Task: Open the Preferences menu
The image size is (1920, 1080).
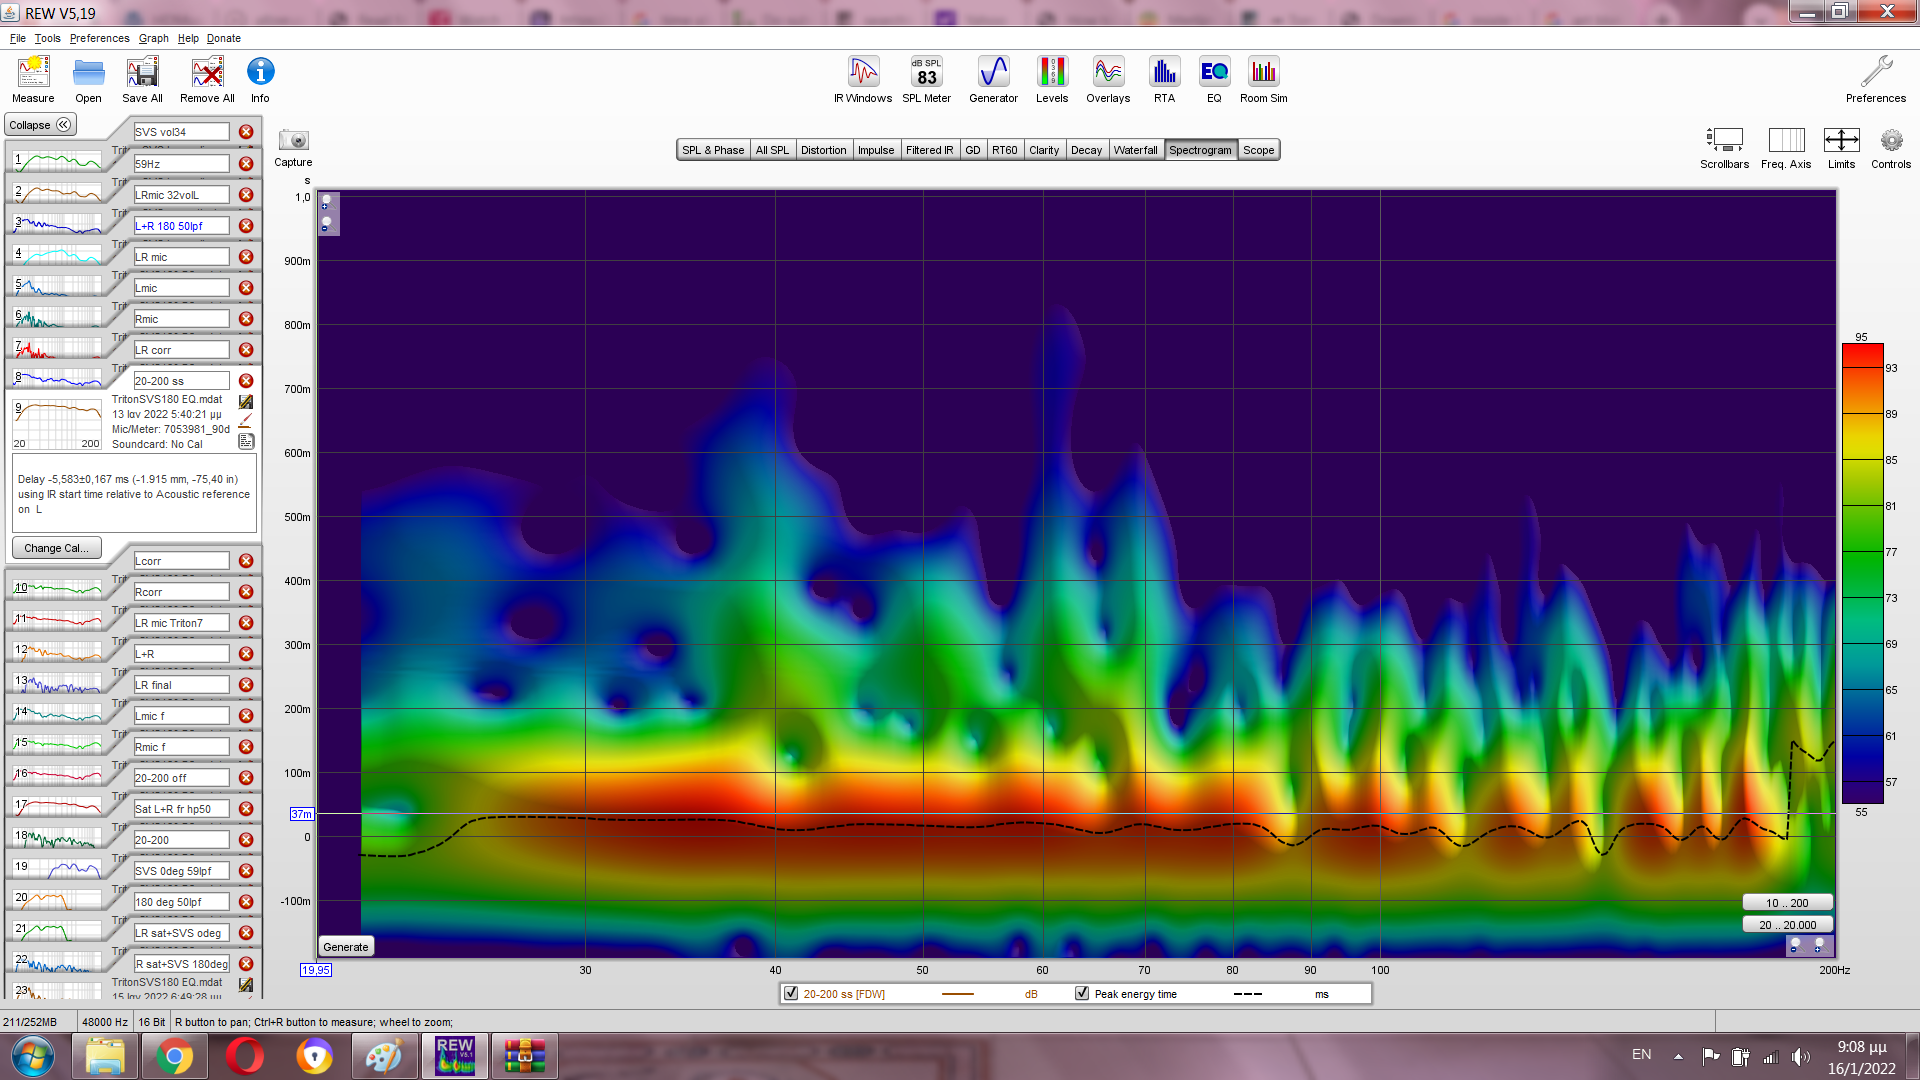Action: click(99, 38)
